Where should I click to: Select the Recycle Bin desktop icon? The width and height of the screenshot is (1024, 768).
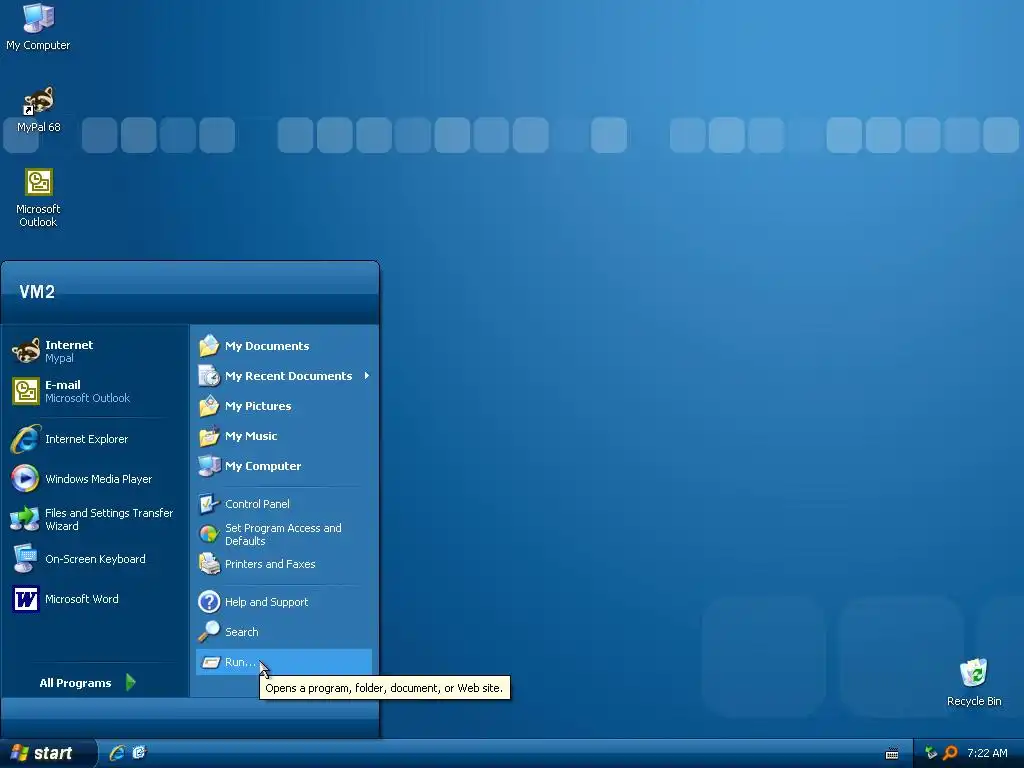point(974,682)
